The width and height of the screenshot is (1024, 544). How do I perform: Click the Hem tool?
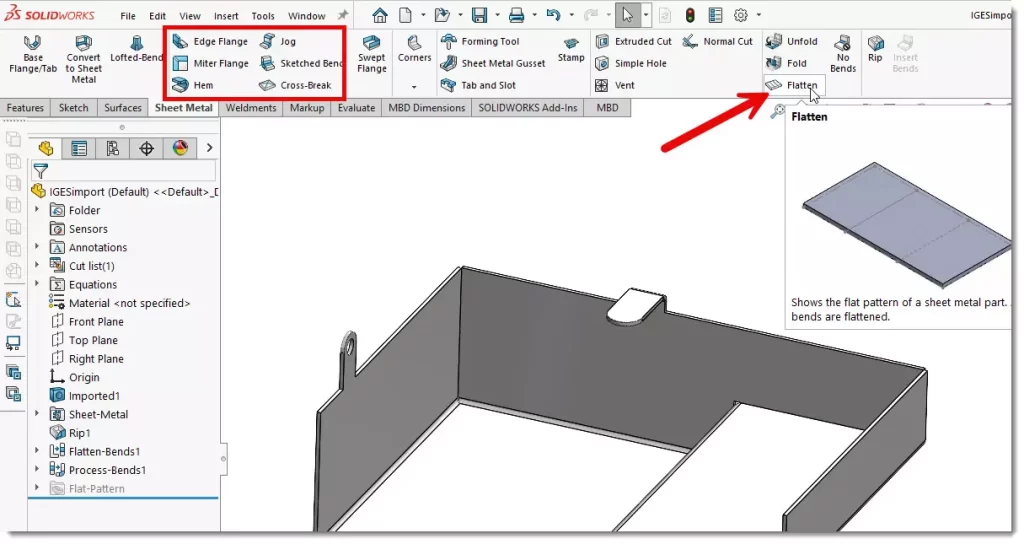193,85
